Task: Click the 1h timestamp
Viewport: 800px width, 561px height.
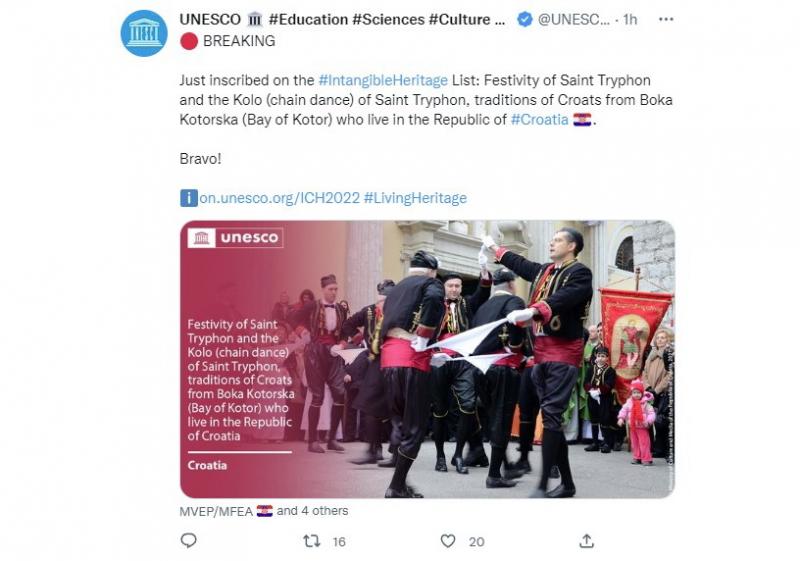Action: pos(630,19)
